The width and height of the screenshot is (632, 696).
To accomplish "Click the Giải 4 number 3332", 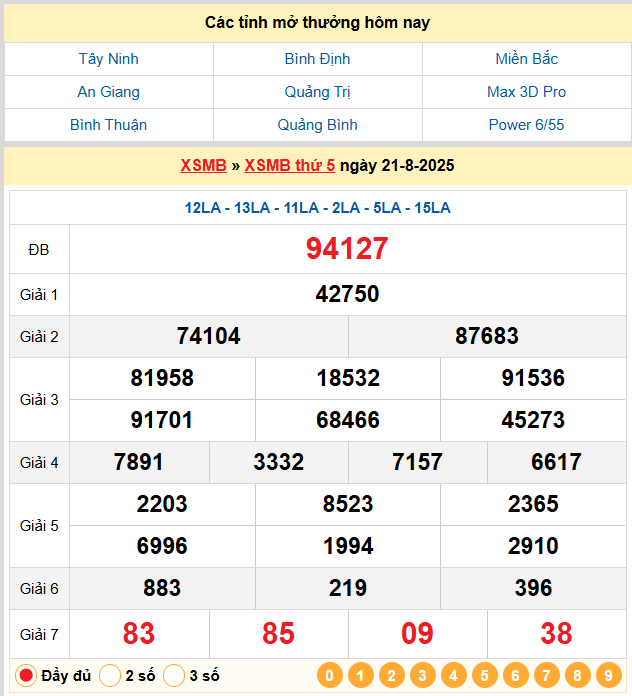I will [x=279, y=462].
